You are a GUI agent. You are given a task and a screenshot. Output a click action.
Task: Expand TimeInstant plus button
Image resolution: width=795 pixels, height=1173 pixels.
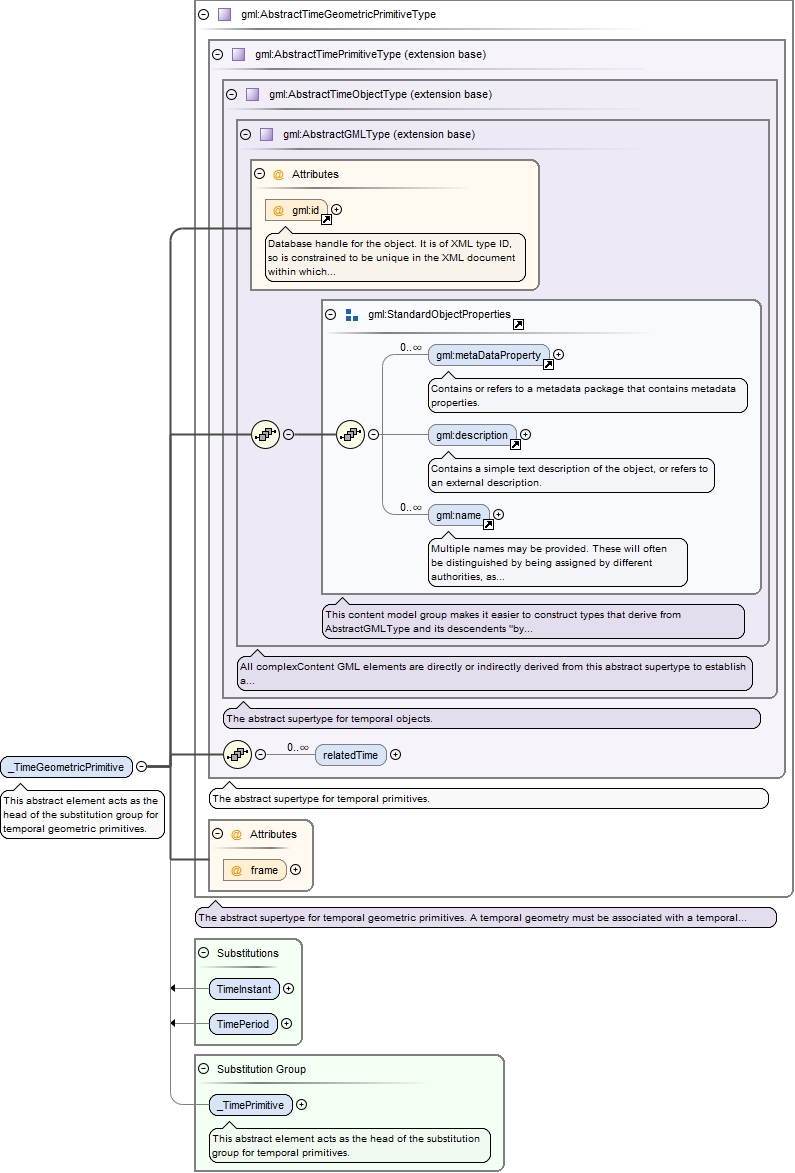click(289, 988)
